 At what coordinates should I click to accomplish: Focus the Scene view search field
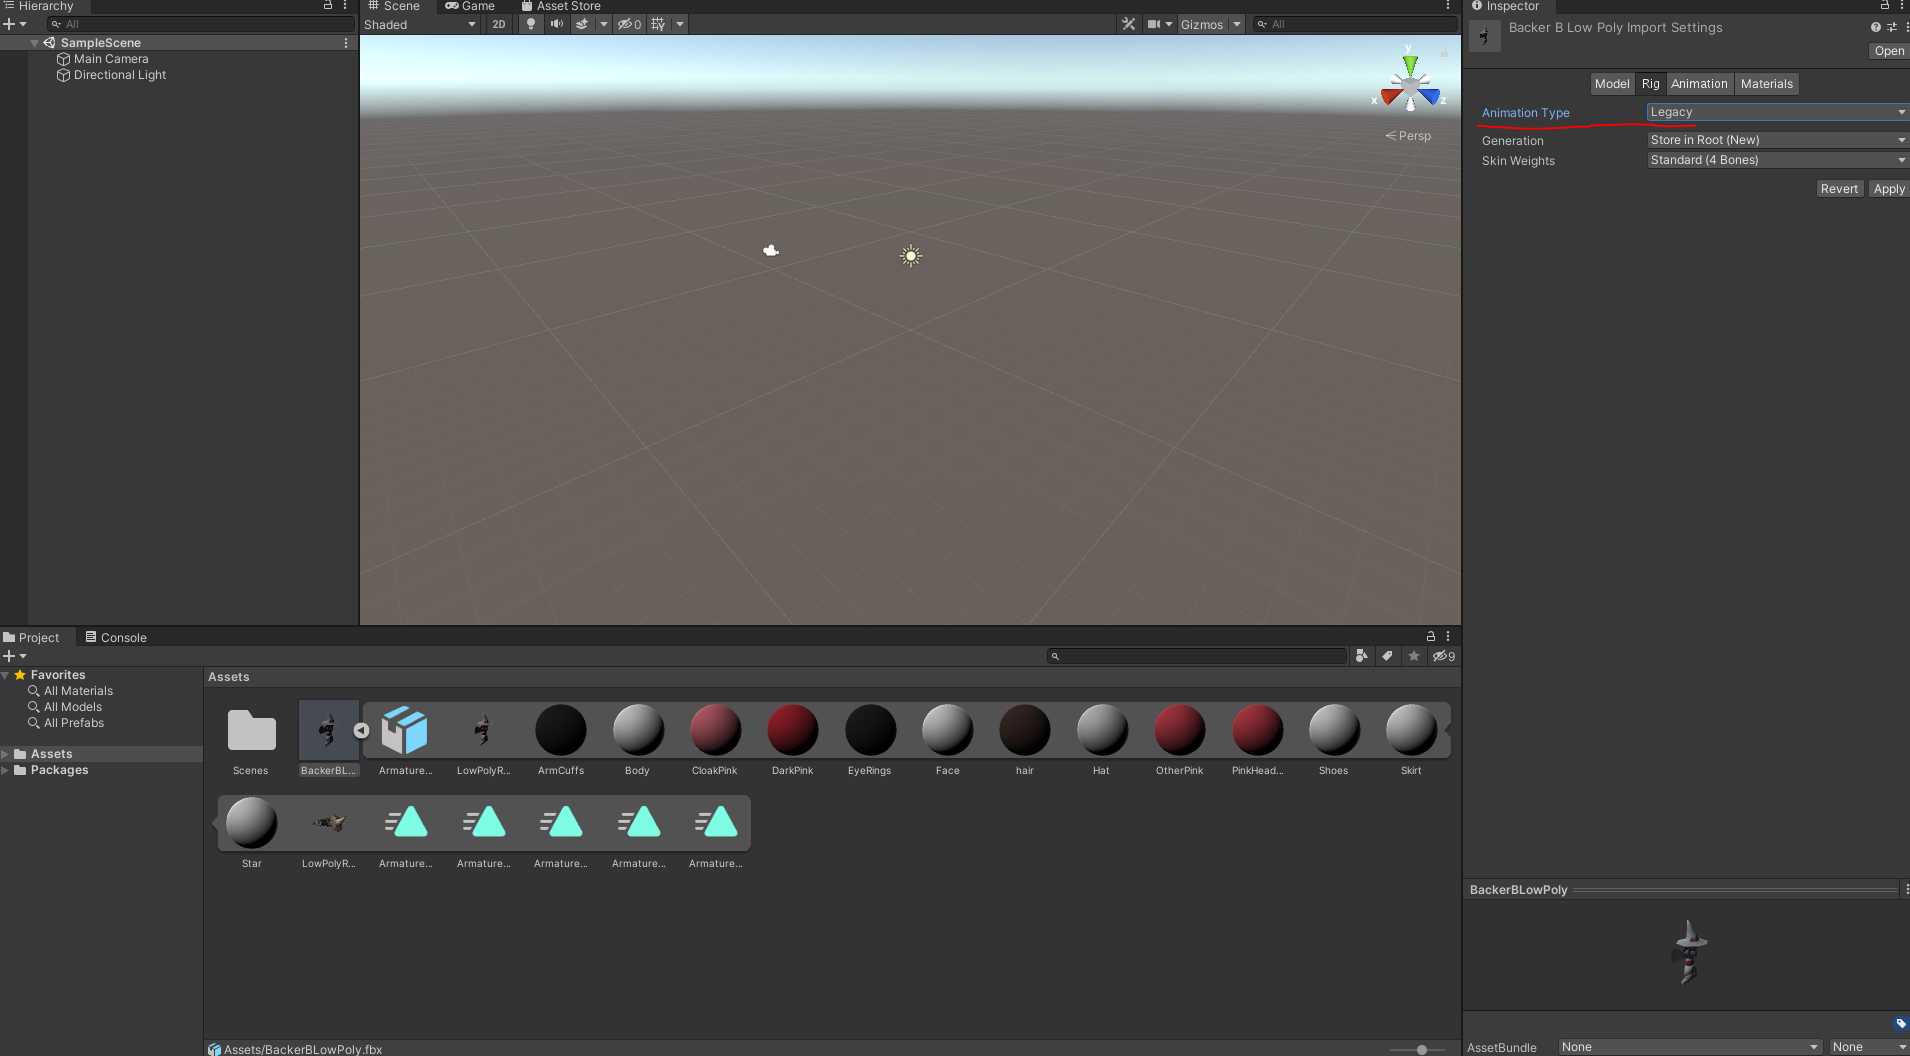click(x=1356, y=24)
